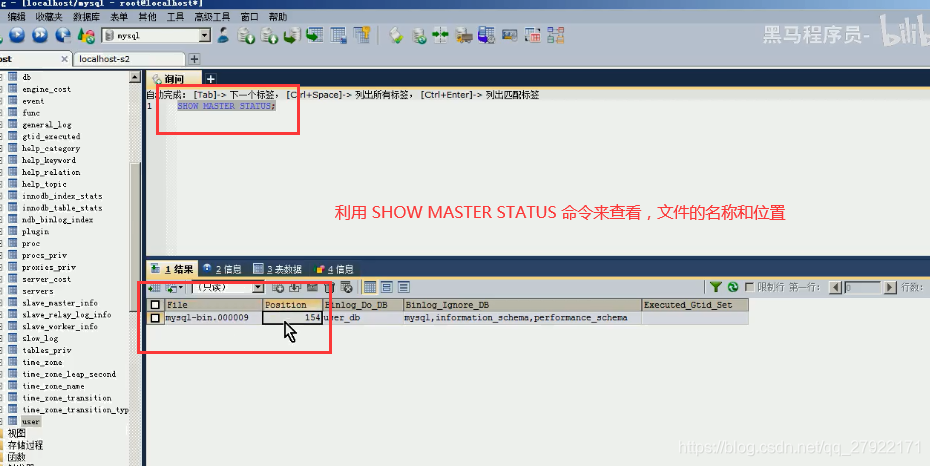
Task: Open the copy-result icon dropdown arrow
Action: [x=181, y=288]
